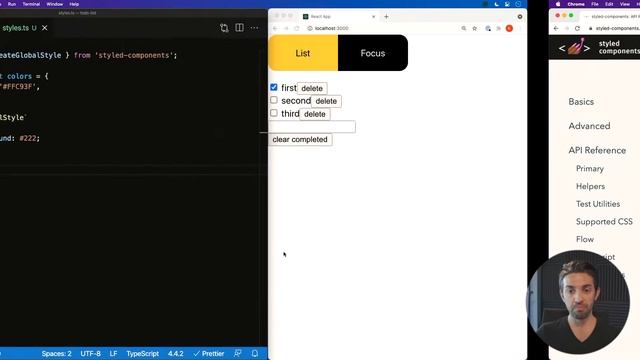Reload the styled-components docs page
640x360 pixels.
tap(577, 28)
